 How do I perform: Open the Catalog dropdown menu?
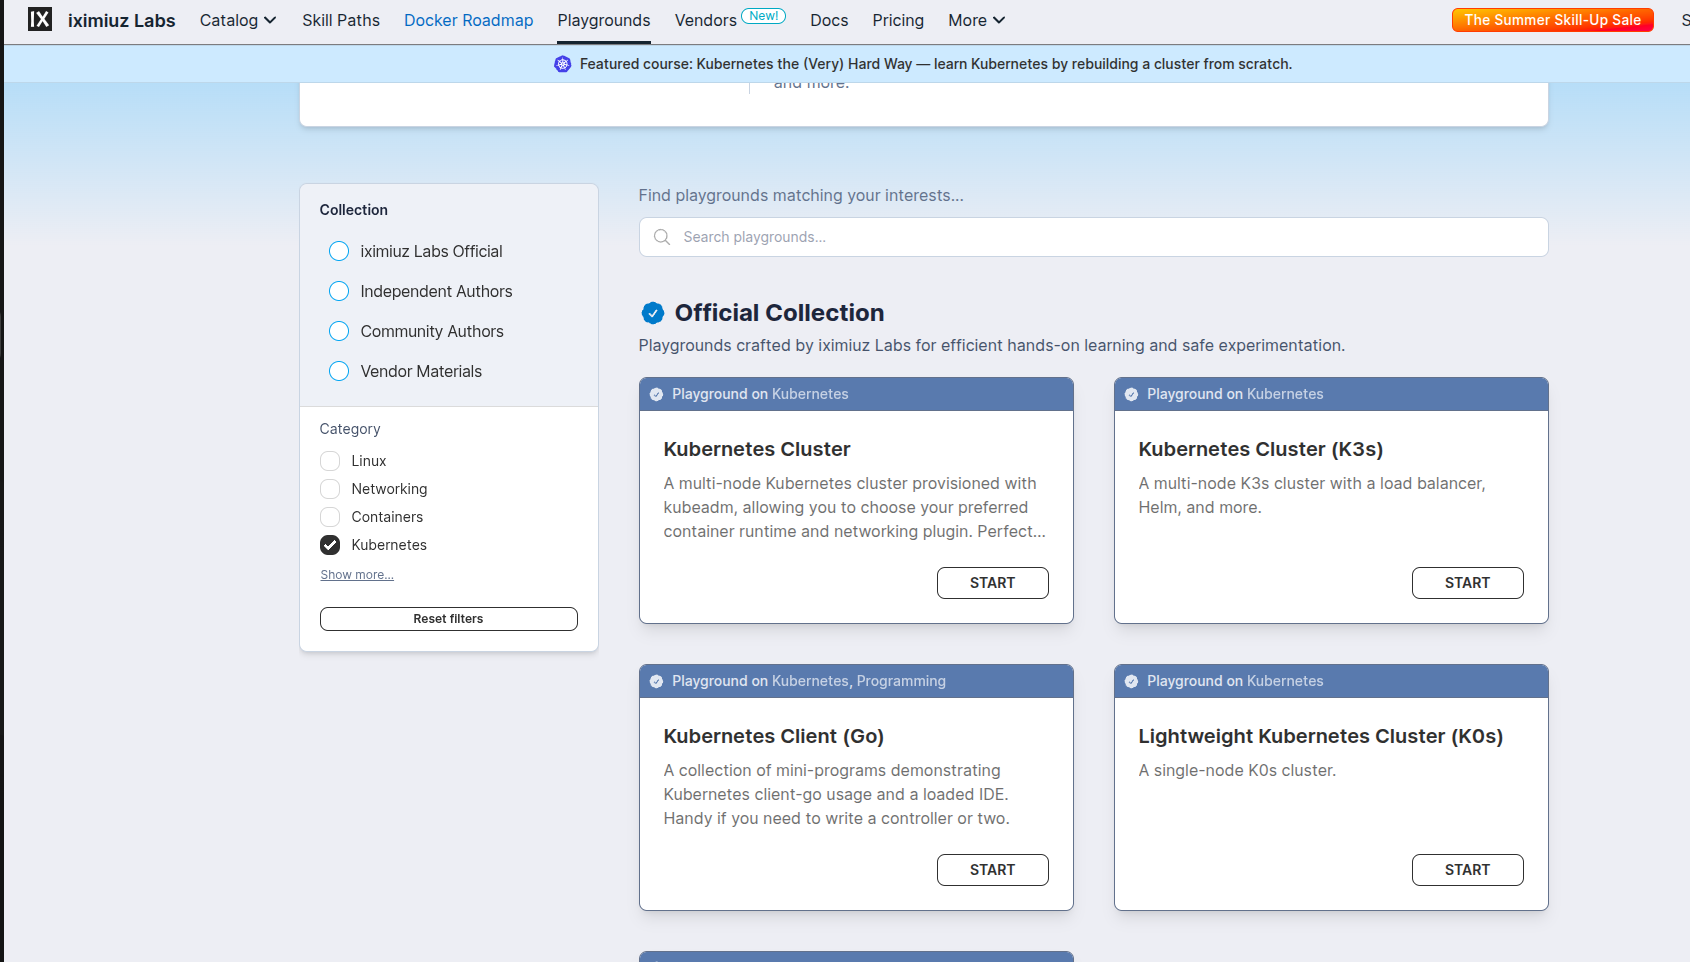pos(238,20)
